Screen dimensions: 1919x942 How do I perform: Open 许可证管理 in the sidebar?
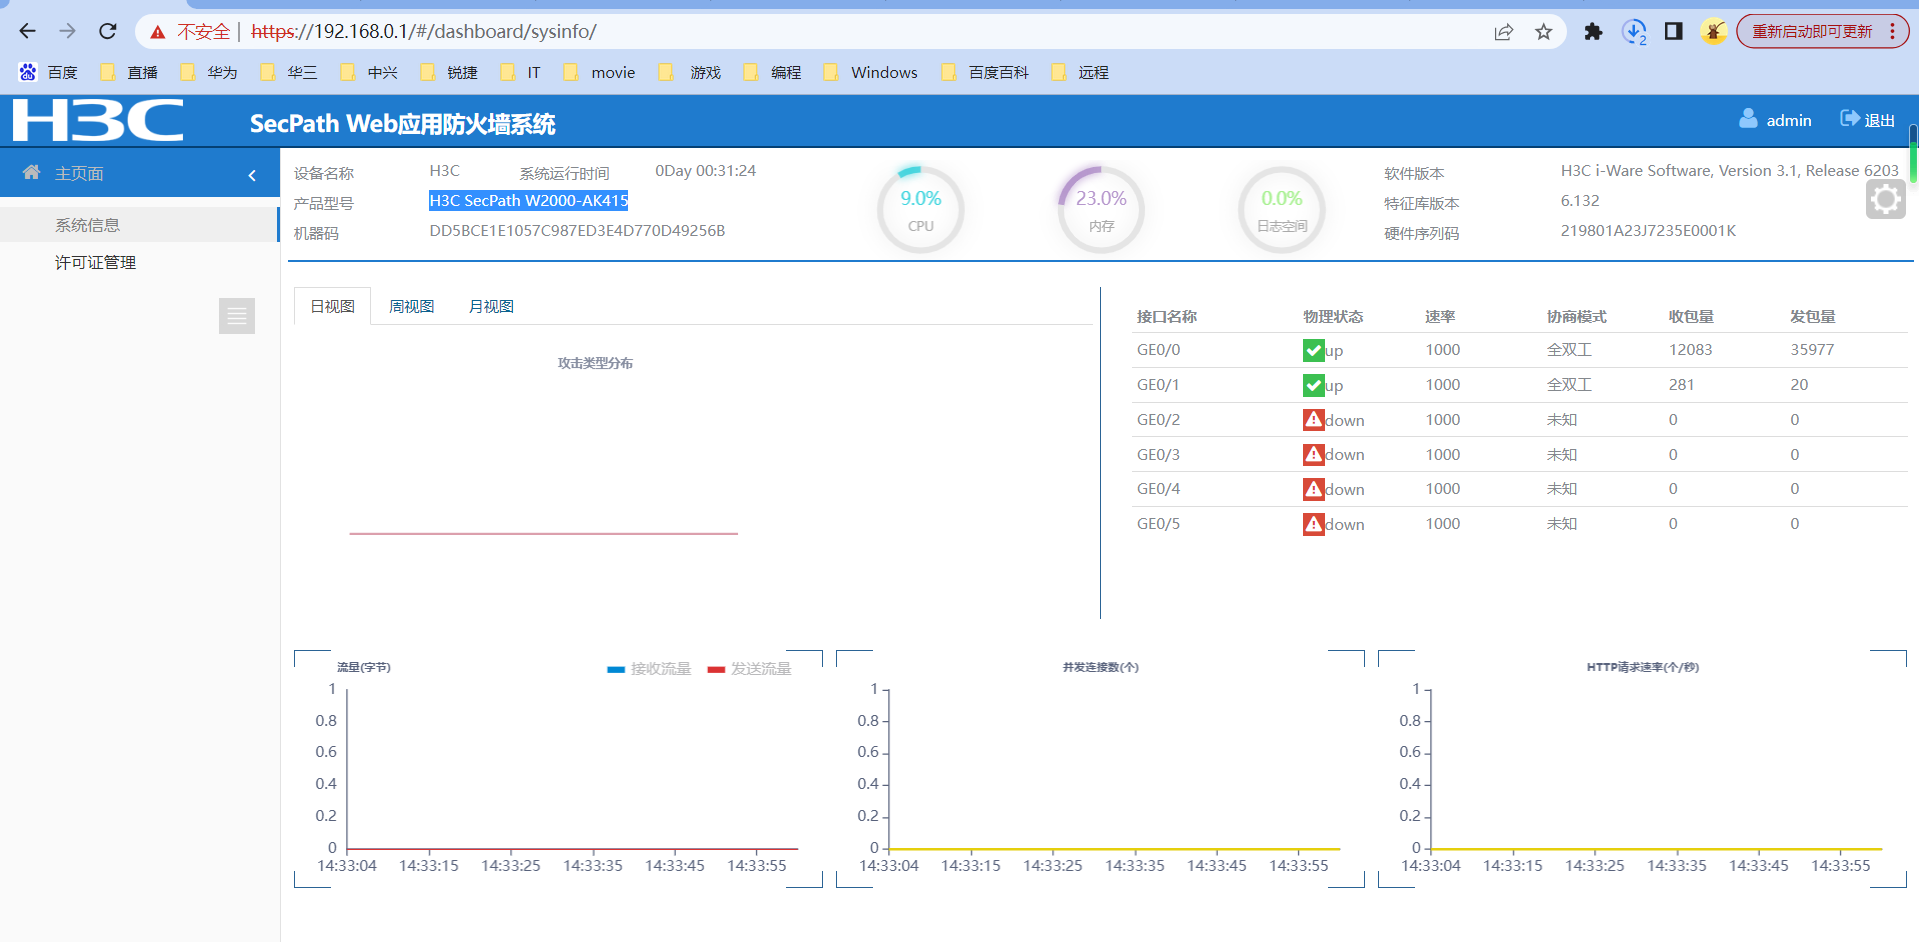click(95, 263)
